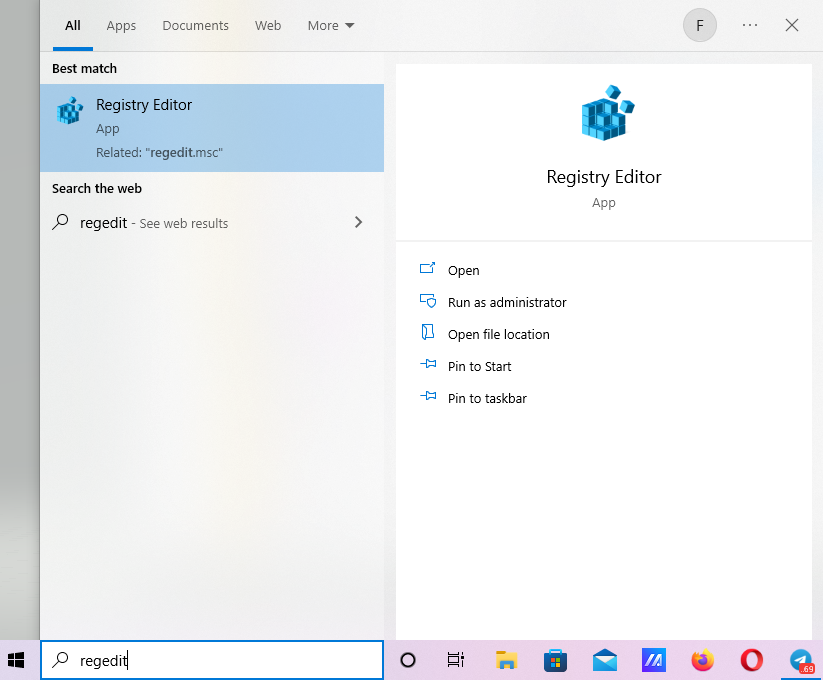
Task: Launch Opera browser from taskbar
Action: (752, 660)
